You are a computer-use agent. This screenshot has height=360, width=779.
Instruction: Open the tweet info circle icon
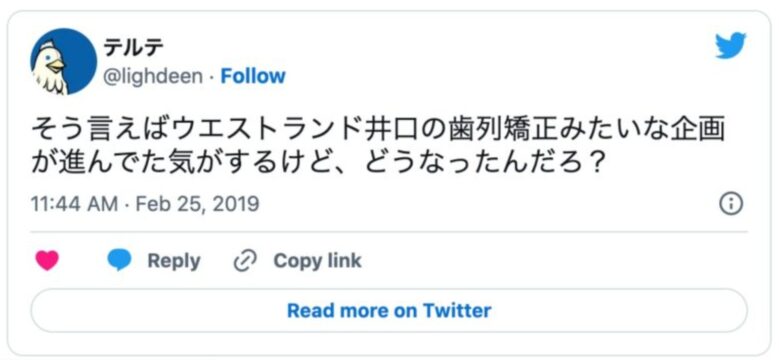(x=731, y=204)
